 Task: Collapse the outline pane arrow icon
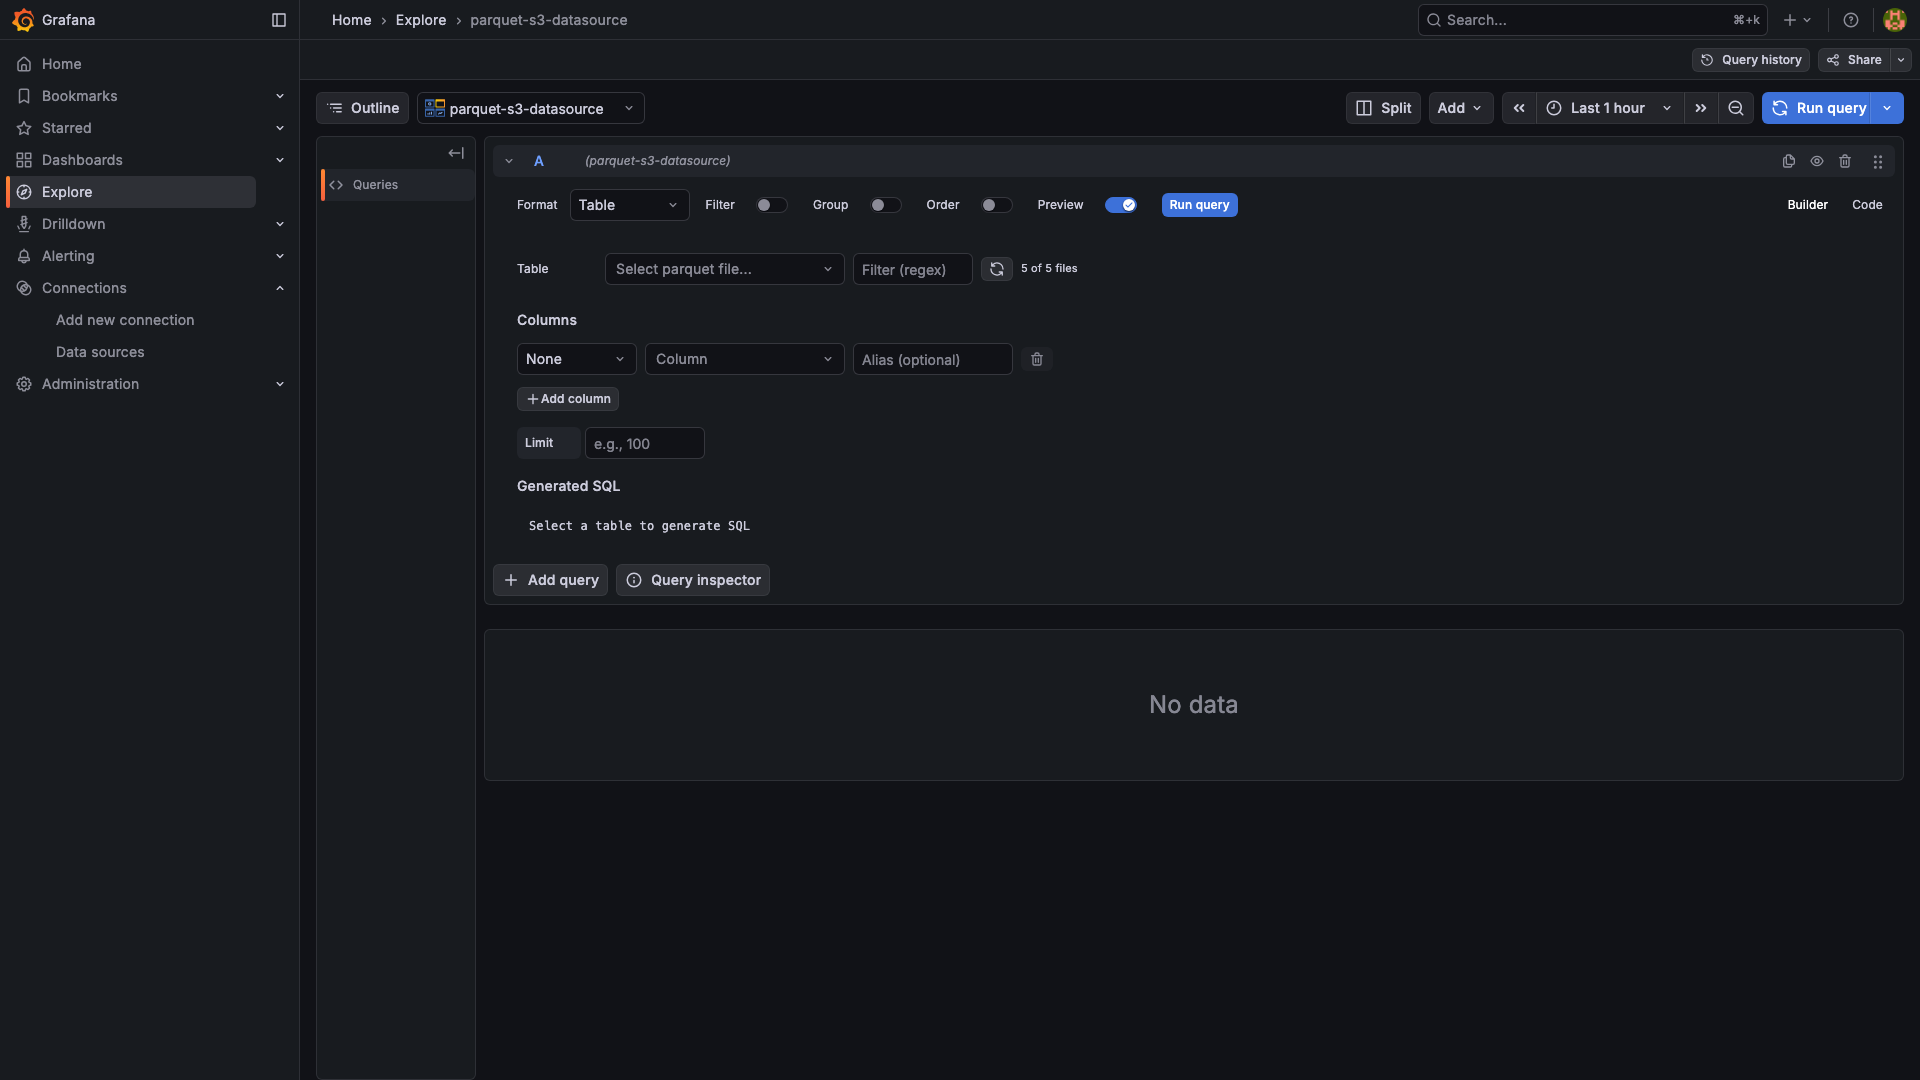click(456, 153)
